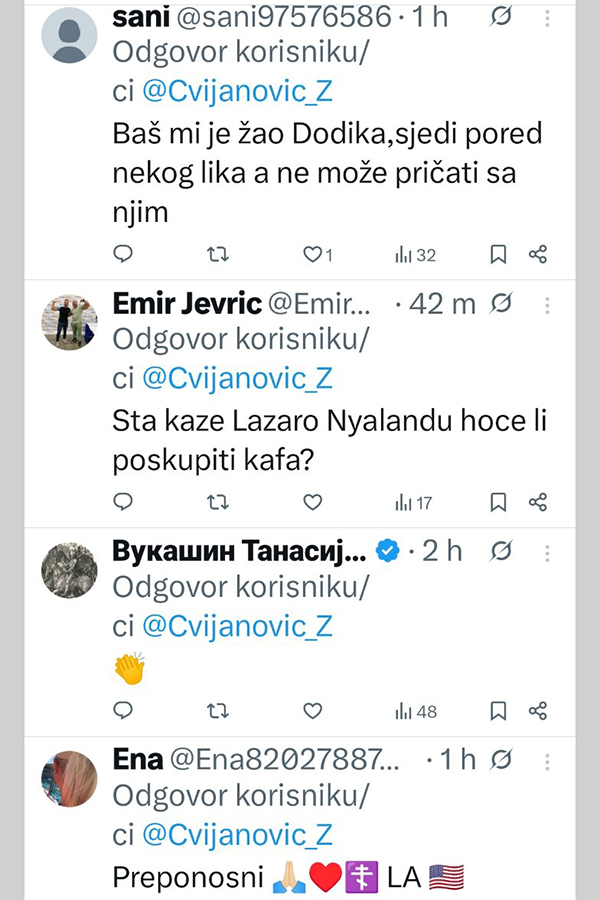
Task: Retweet sani's reply about Dodik
Action: tap(217, 254)
